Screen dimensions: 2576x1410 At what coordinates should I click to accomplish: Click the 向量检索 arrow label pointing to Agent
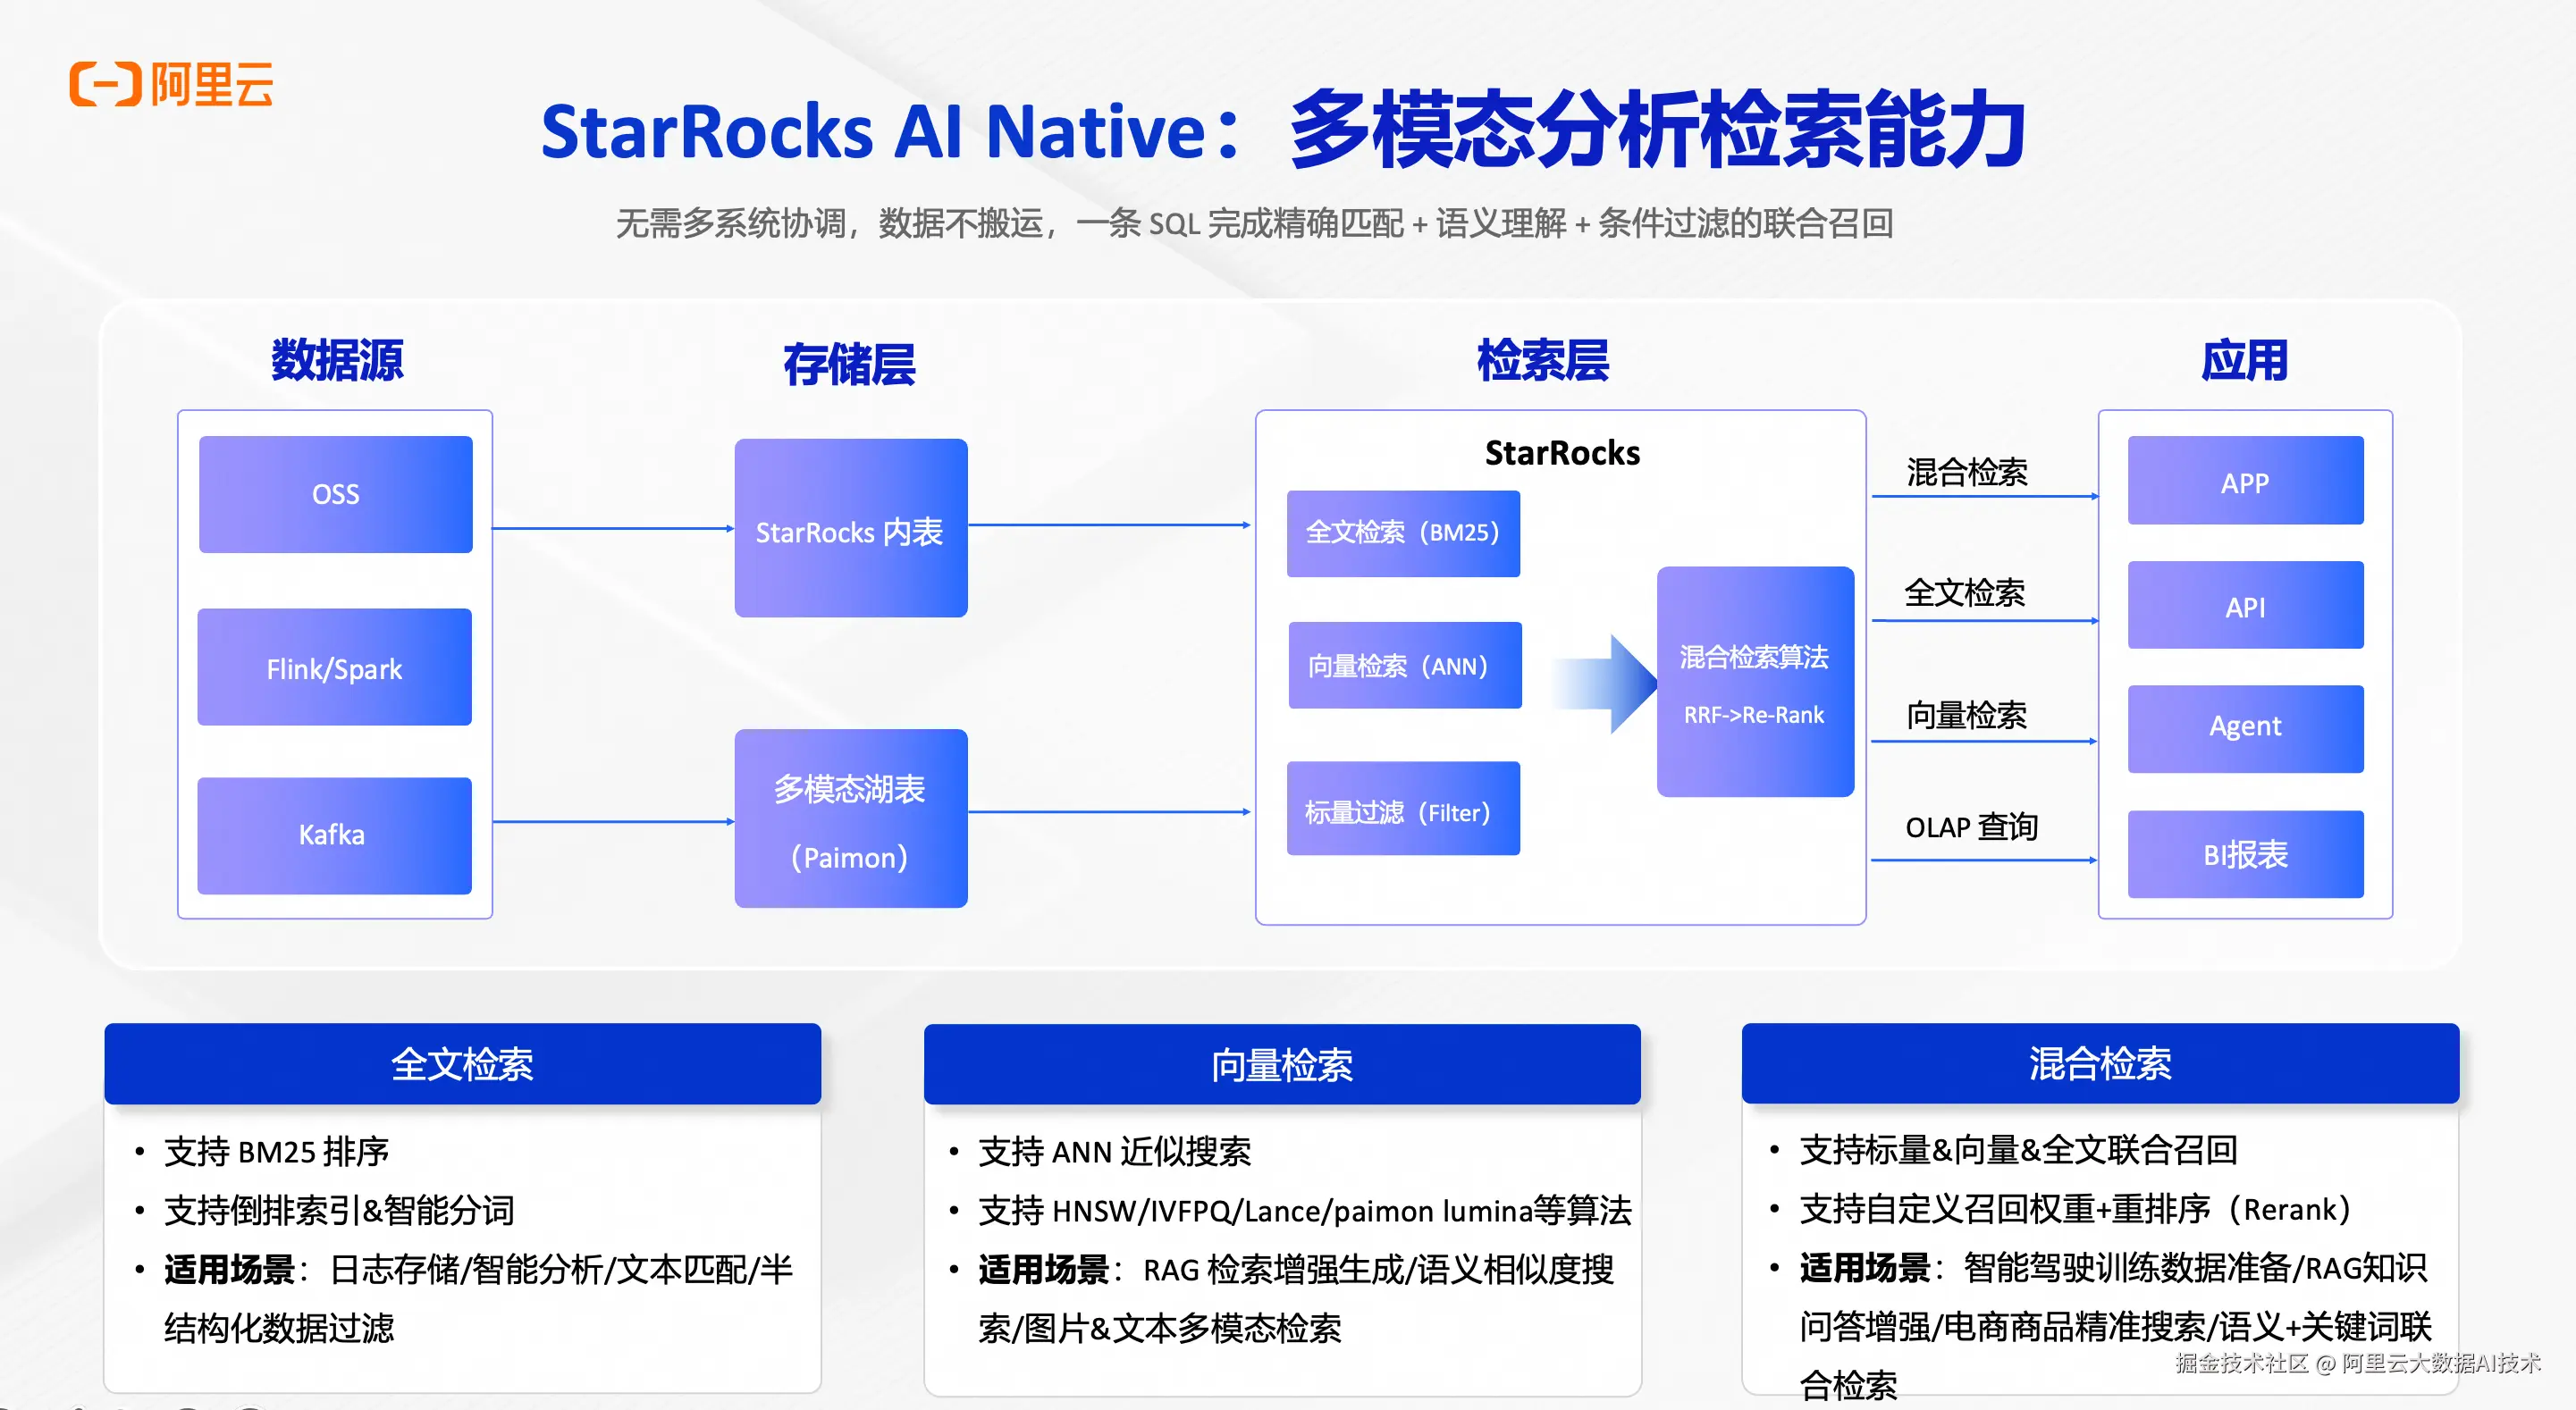point(1966,714)
